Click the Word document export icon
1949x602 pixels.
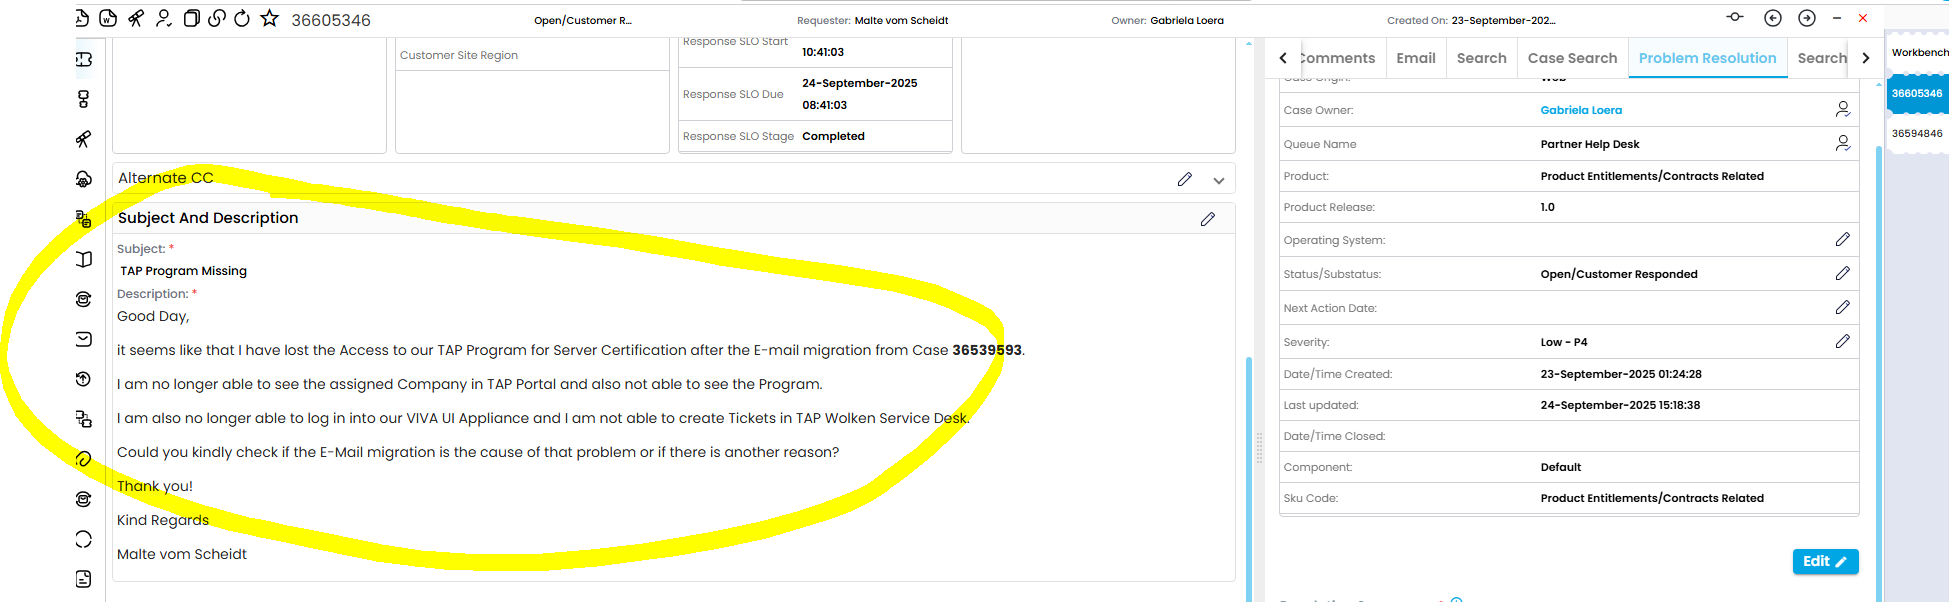point(108,18)
